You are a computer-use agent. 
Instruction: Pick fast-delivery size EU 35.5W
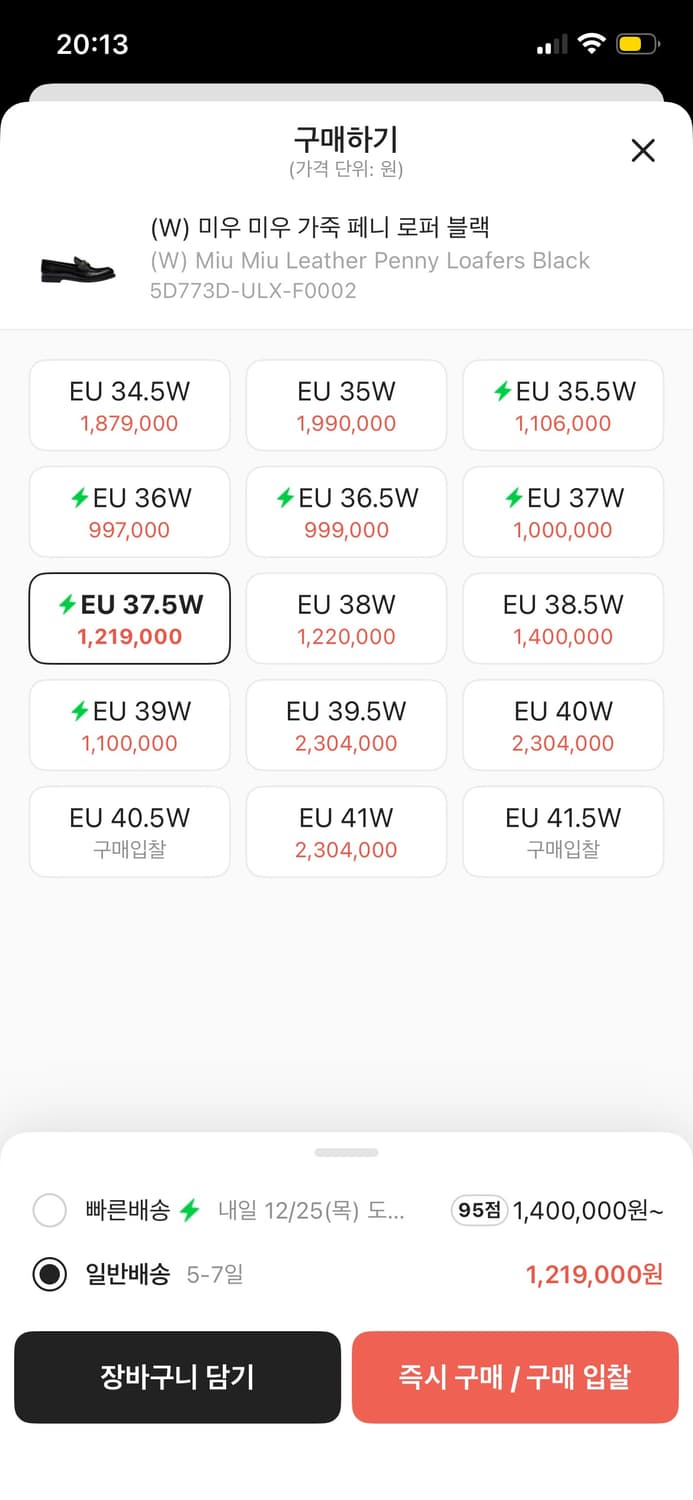[x=563, y=405]
